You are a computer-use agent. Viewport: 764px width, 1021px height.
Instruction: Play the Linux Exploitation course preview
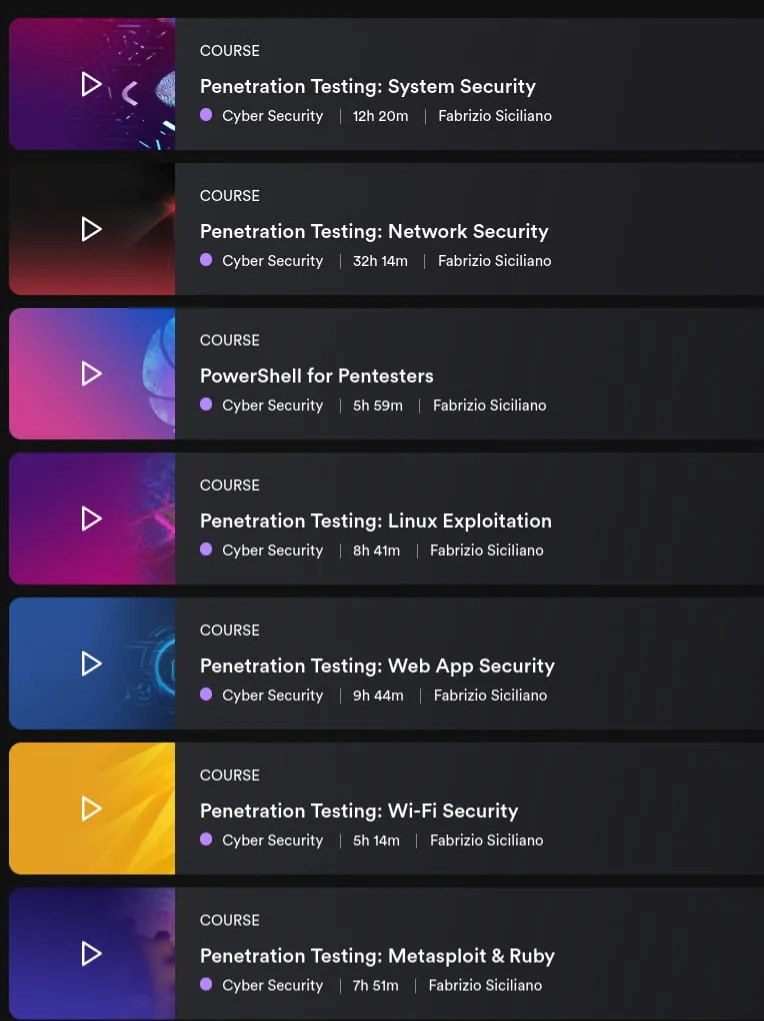coord(91,519)
